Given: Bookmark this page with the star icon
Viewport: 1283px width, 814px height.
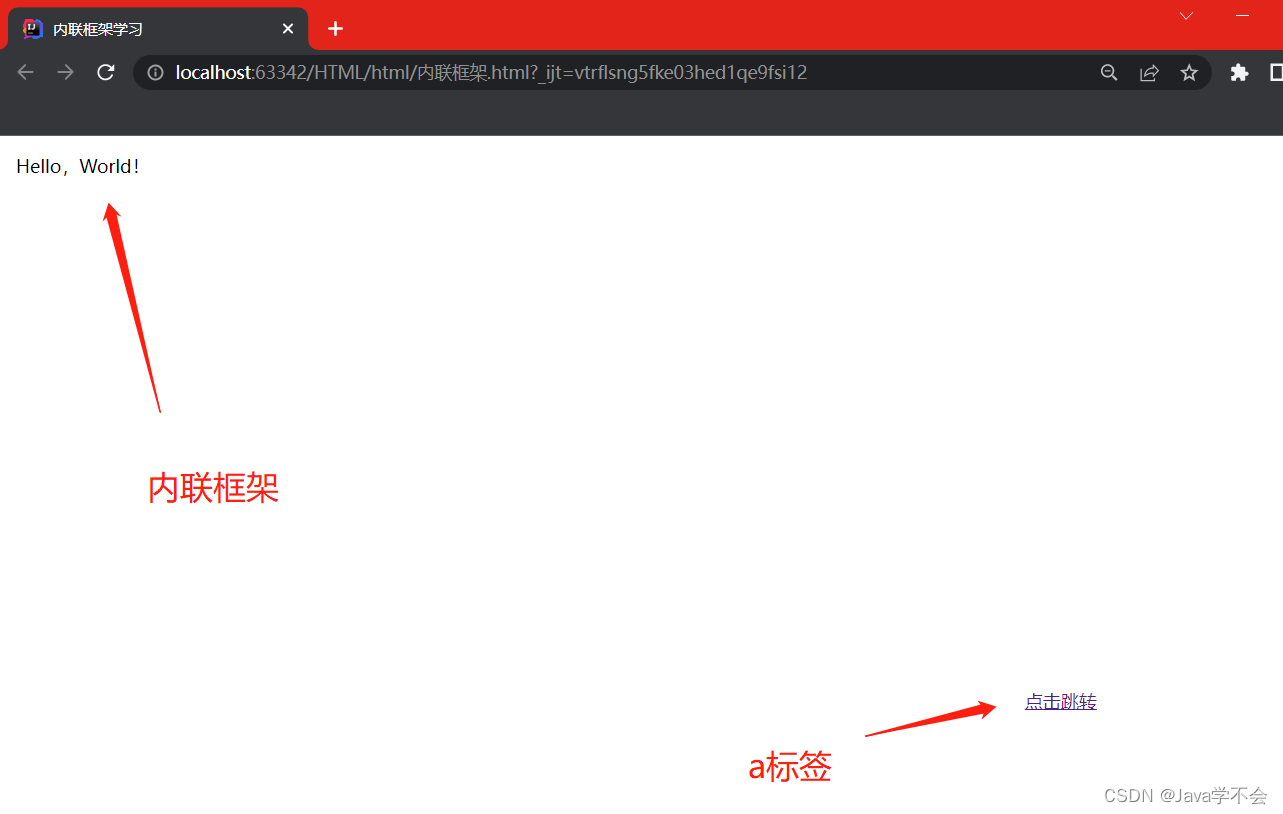Looking at the screenshot, I should (1189, 72).
